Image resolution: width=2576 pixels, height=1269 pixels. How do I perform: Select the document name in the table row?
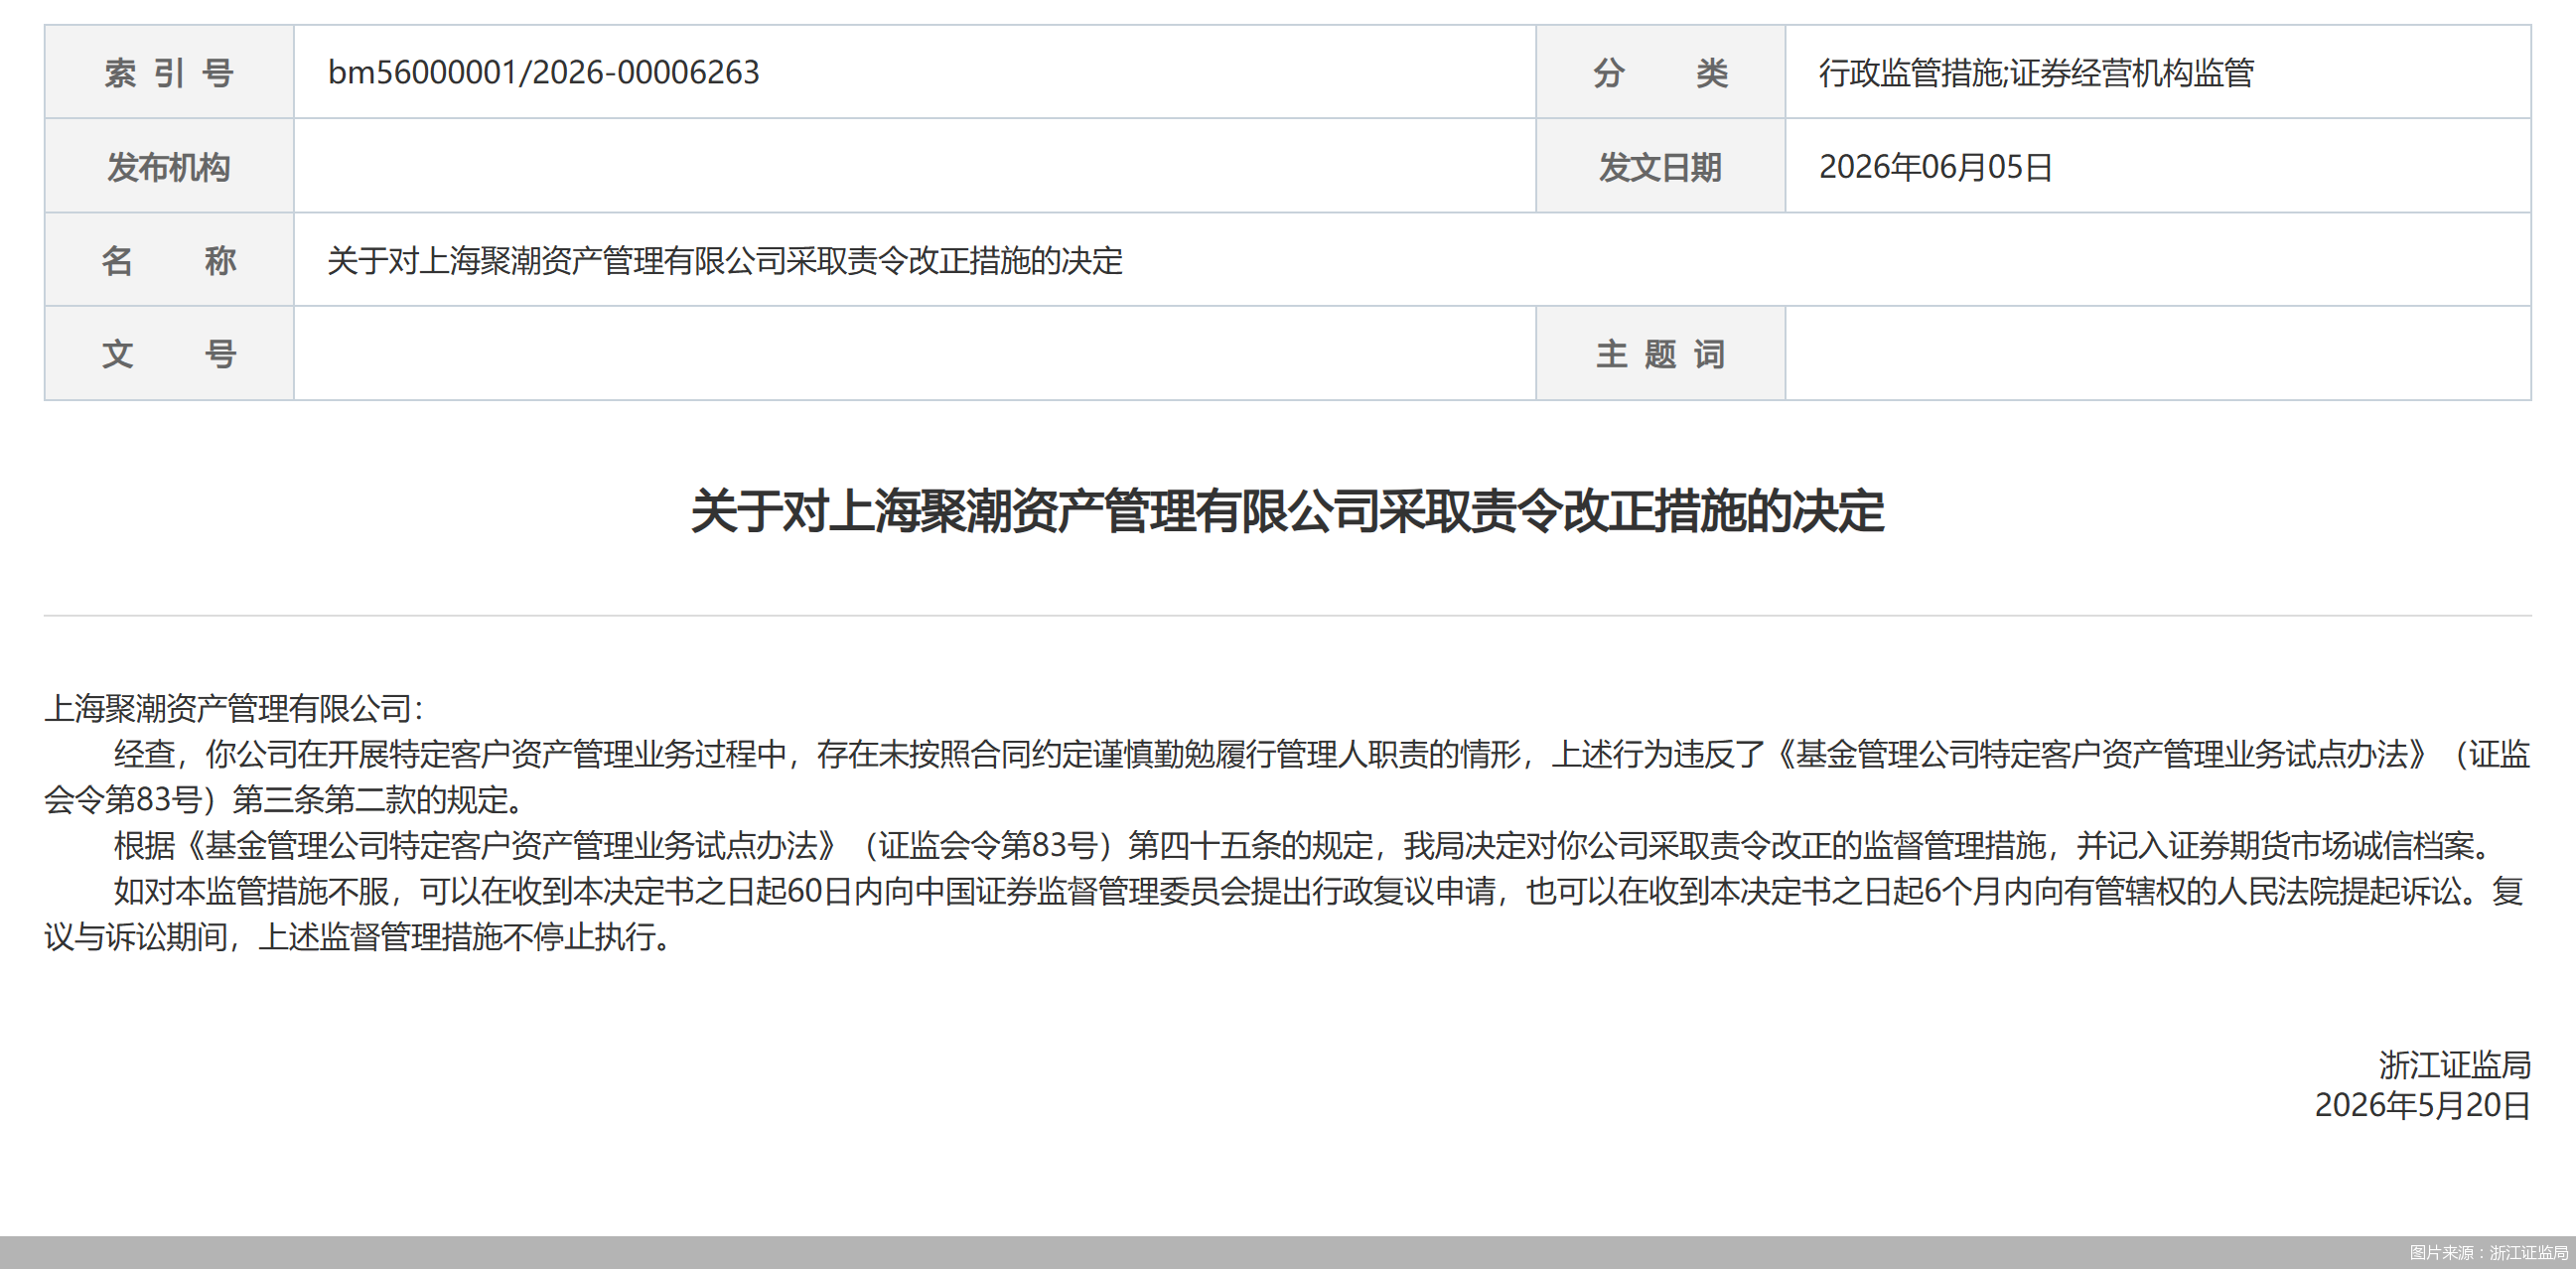pos(725,260)
